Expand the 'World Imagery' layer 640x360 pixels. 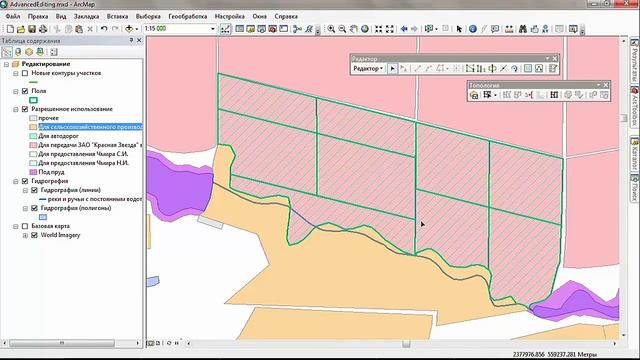click(x=25, y=235)
